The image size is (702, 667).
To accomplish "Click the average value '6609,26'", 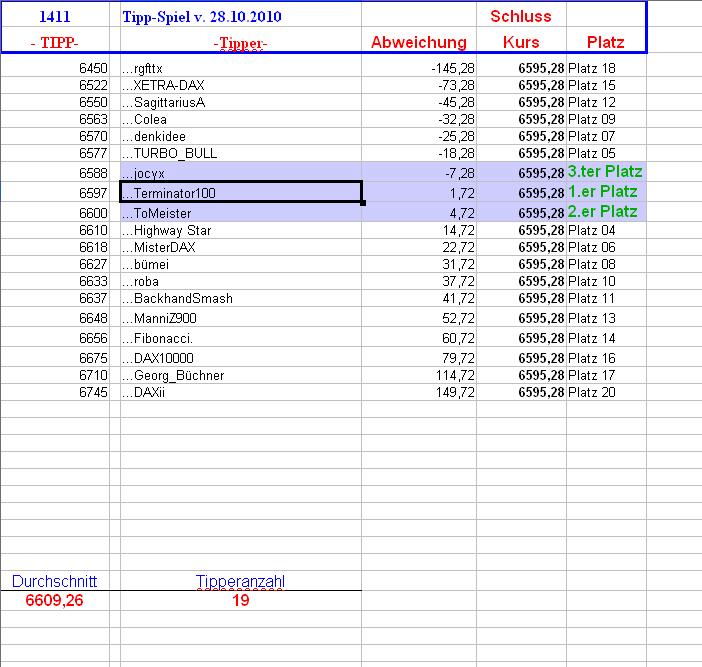I will 54,600.
